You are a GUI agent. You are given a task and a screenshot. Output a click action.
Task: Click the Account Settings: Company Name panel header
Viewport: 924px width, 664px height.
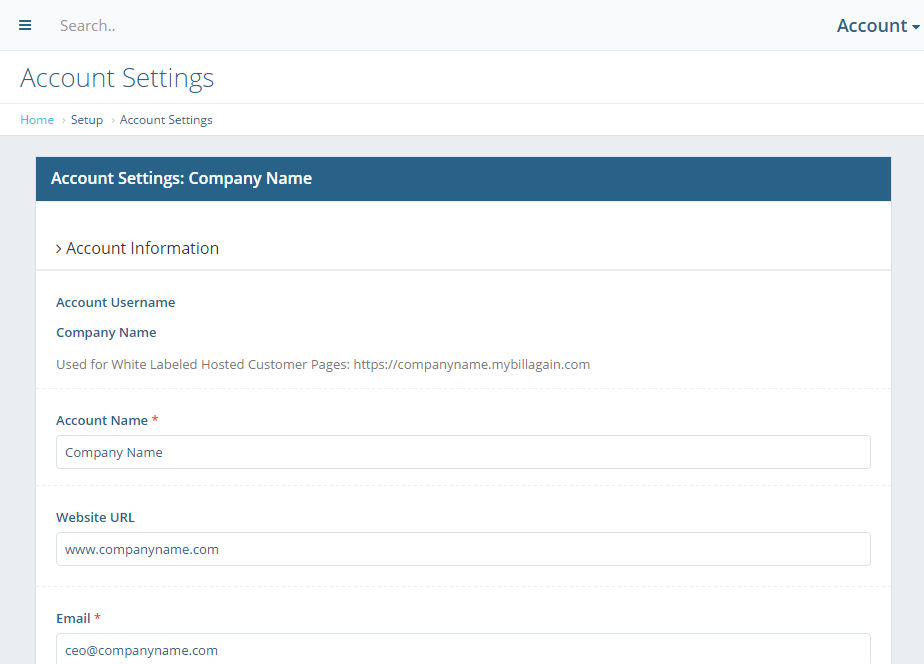click(463, 179)
